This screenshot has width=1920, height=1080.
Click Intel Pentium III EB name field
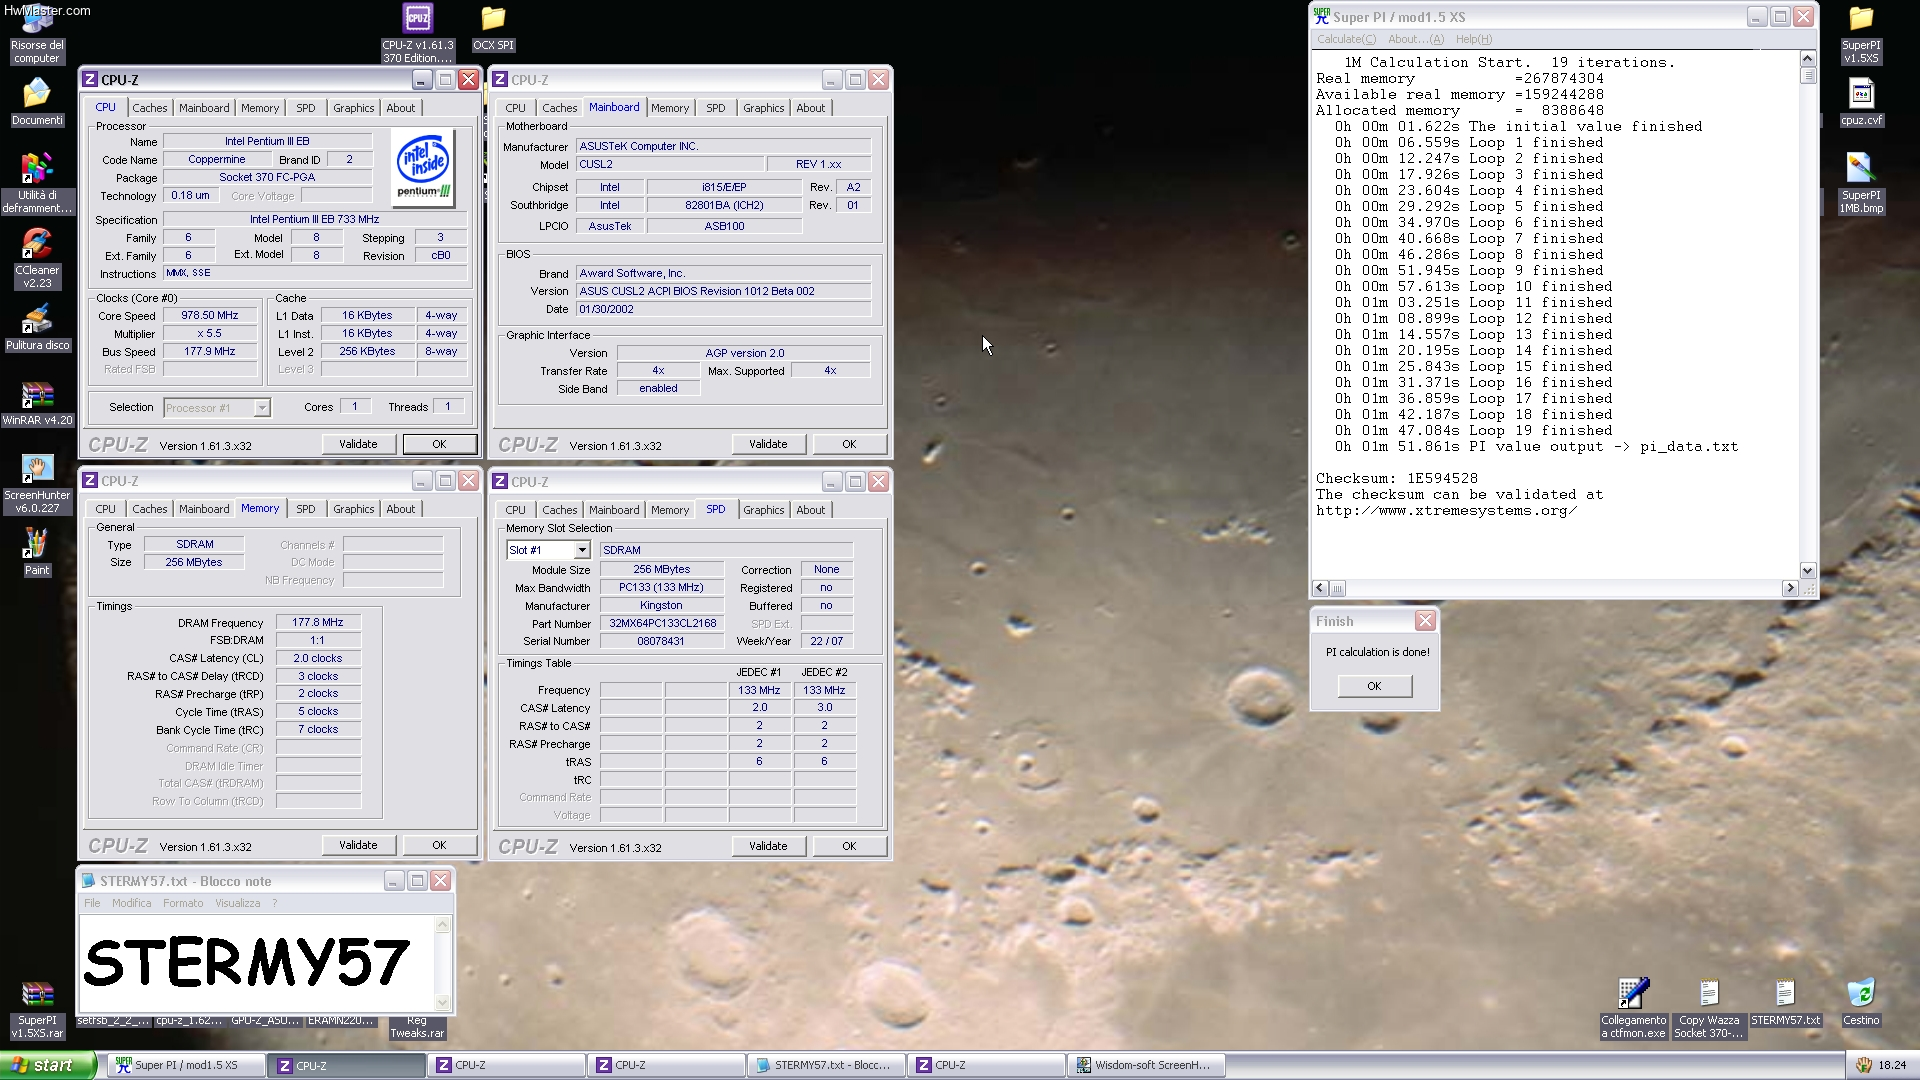[x=268, y=141]
